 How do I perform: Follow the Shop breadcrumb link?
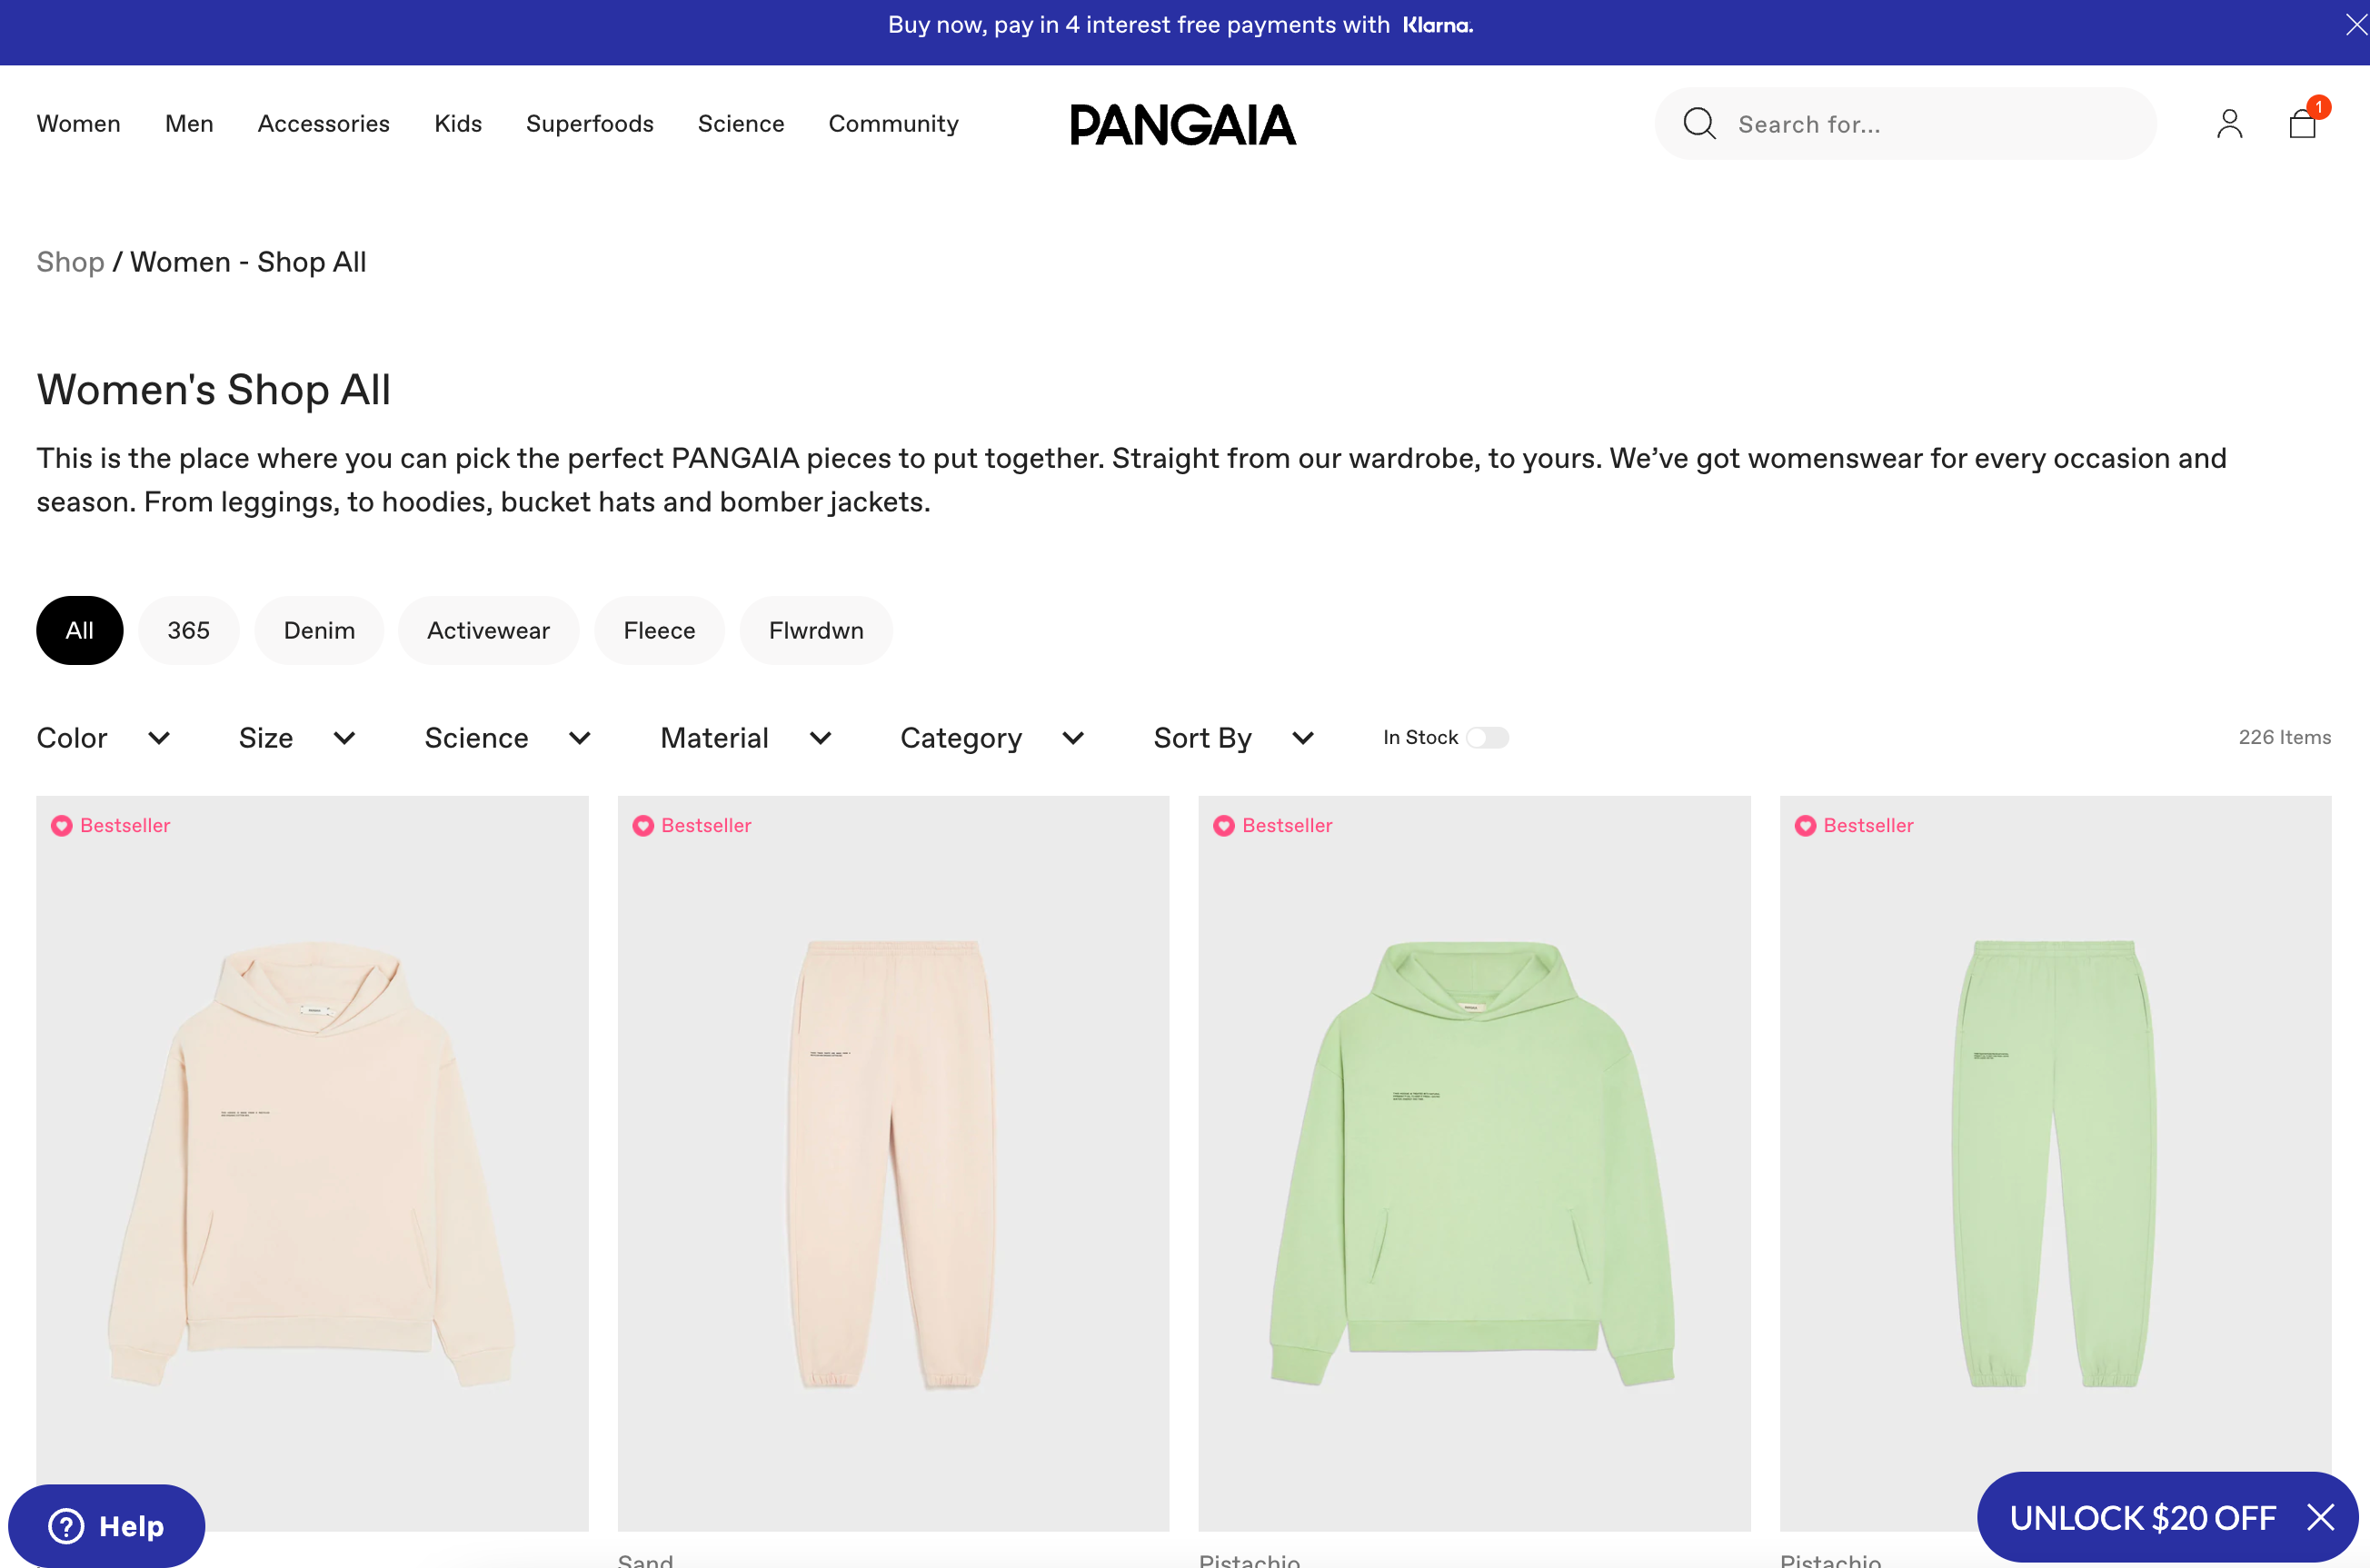(71, 262)
